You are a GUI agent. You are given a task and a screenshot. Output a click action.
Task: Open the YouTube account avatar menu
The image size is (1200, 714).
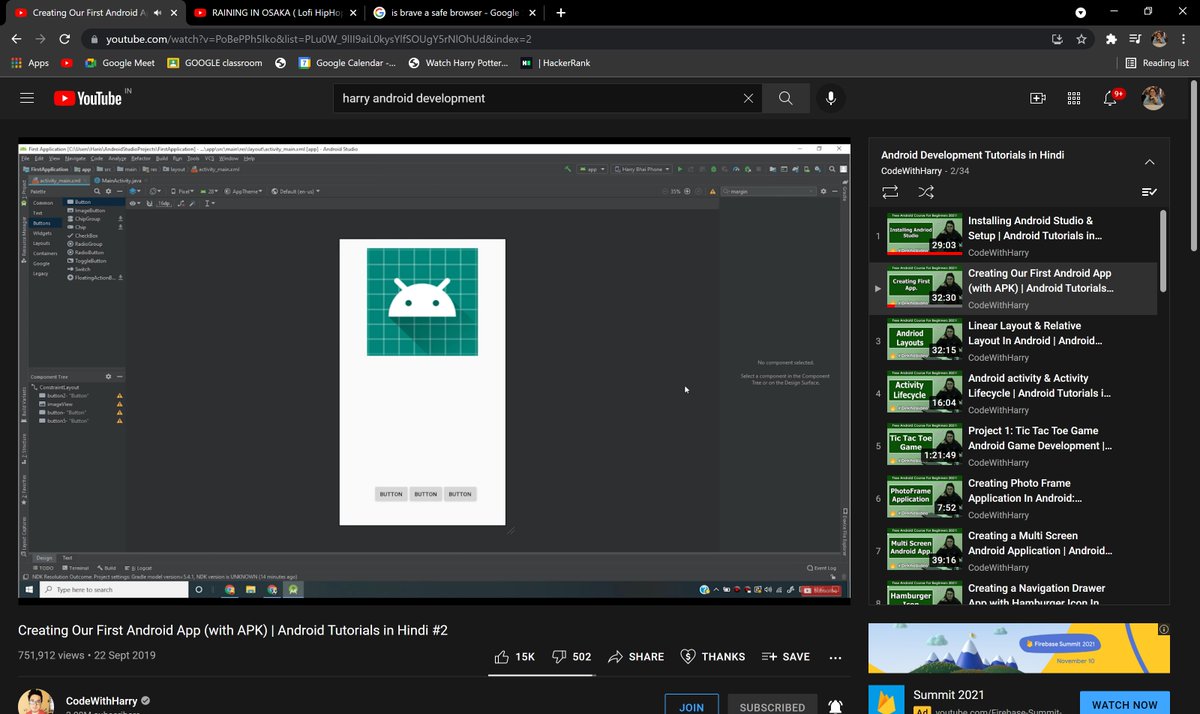[x=1153, y=98]
